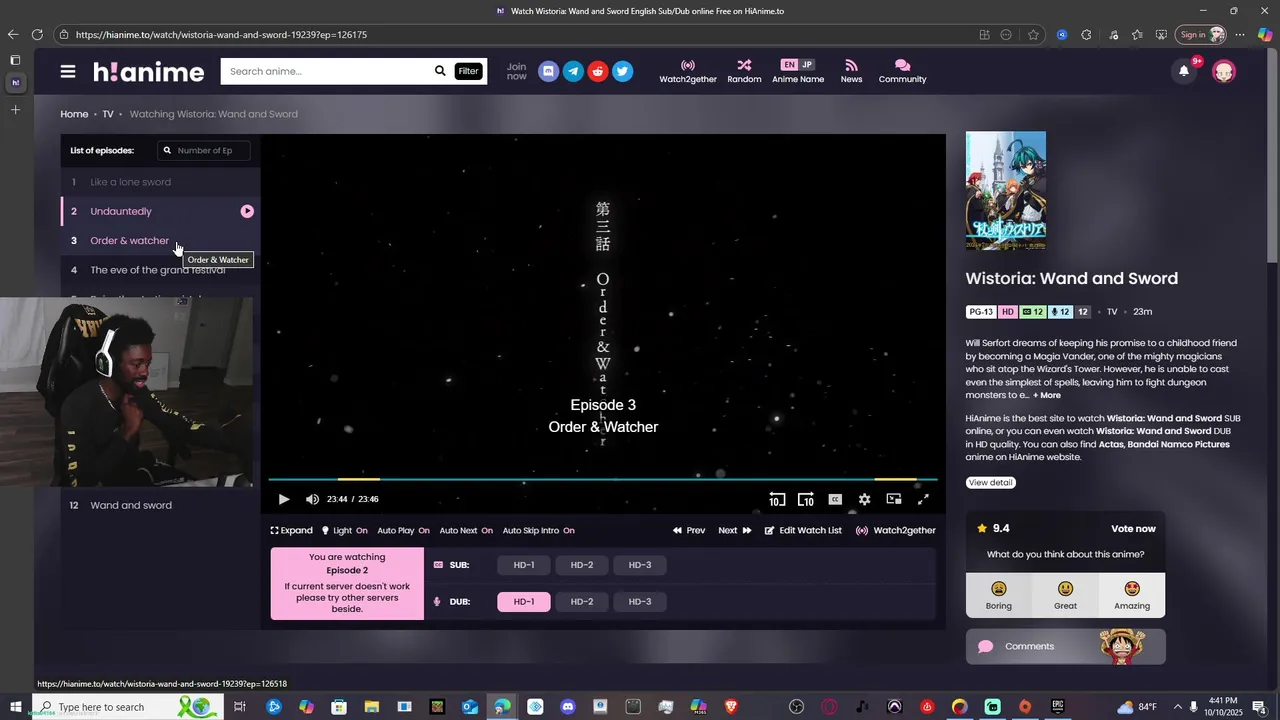Viewport: 1280px width, 720px height.
Task: Rewind 10 seconds
Action: [777, 499]
